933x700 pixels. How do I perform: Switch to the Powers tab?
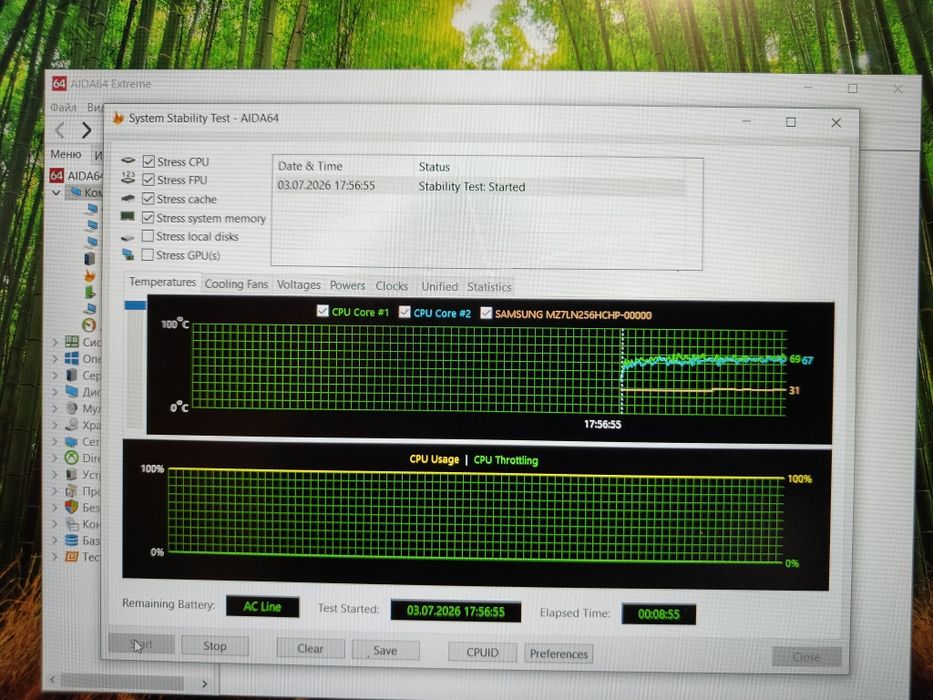click(347, 286)
